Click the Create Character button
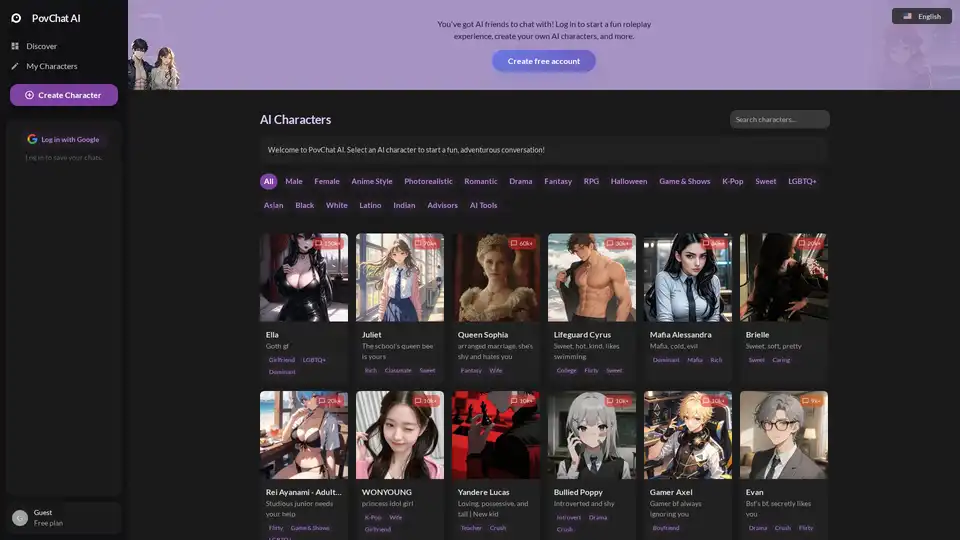 pyautogui.click(x=64, y=95)
